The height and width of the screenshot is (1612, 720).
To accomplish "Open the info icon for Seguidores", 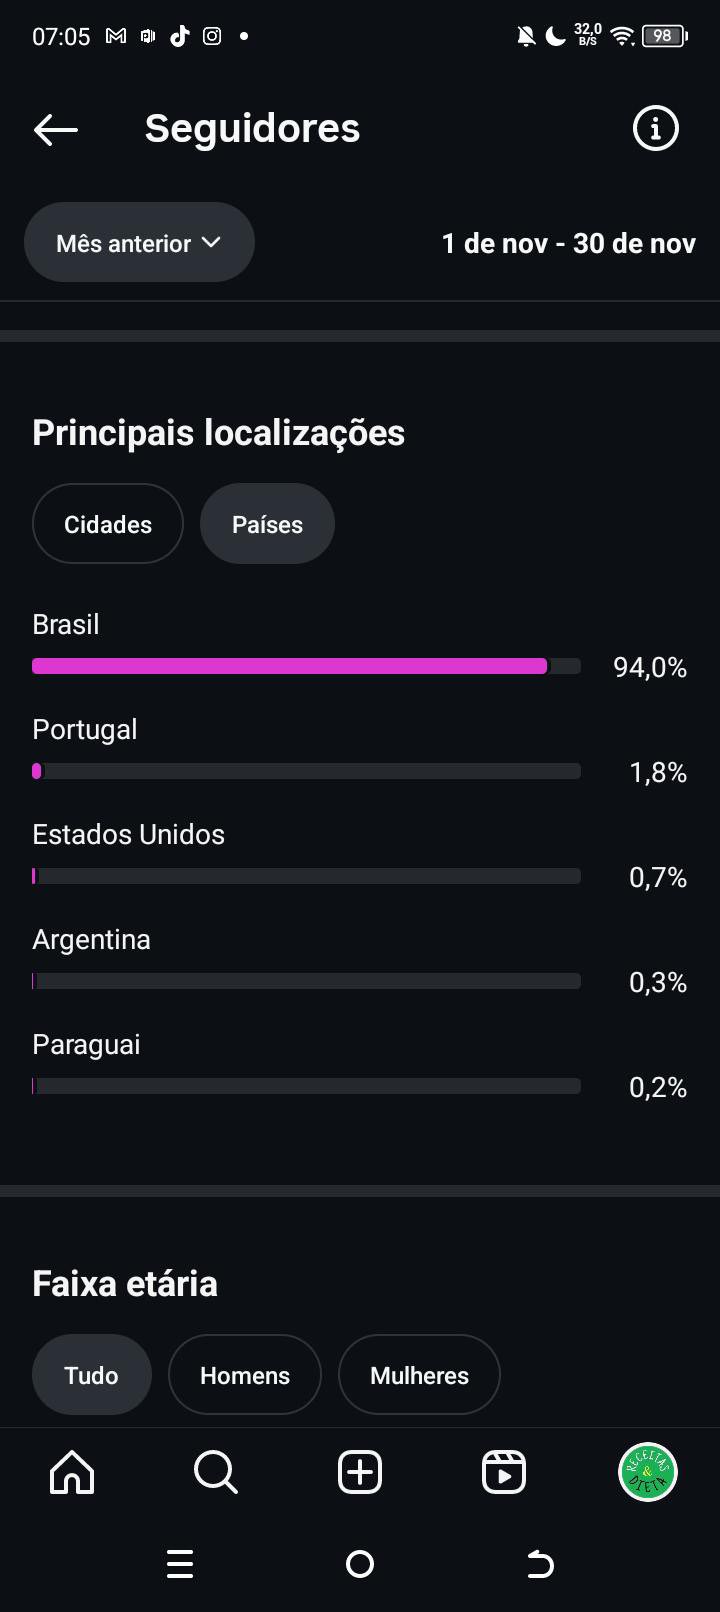I will (656, 129).
